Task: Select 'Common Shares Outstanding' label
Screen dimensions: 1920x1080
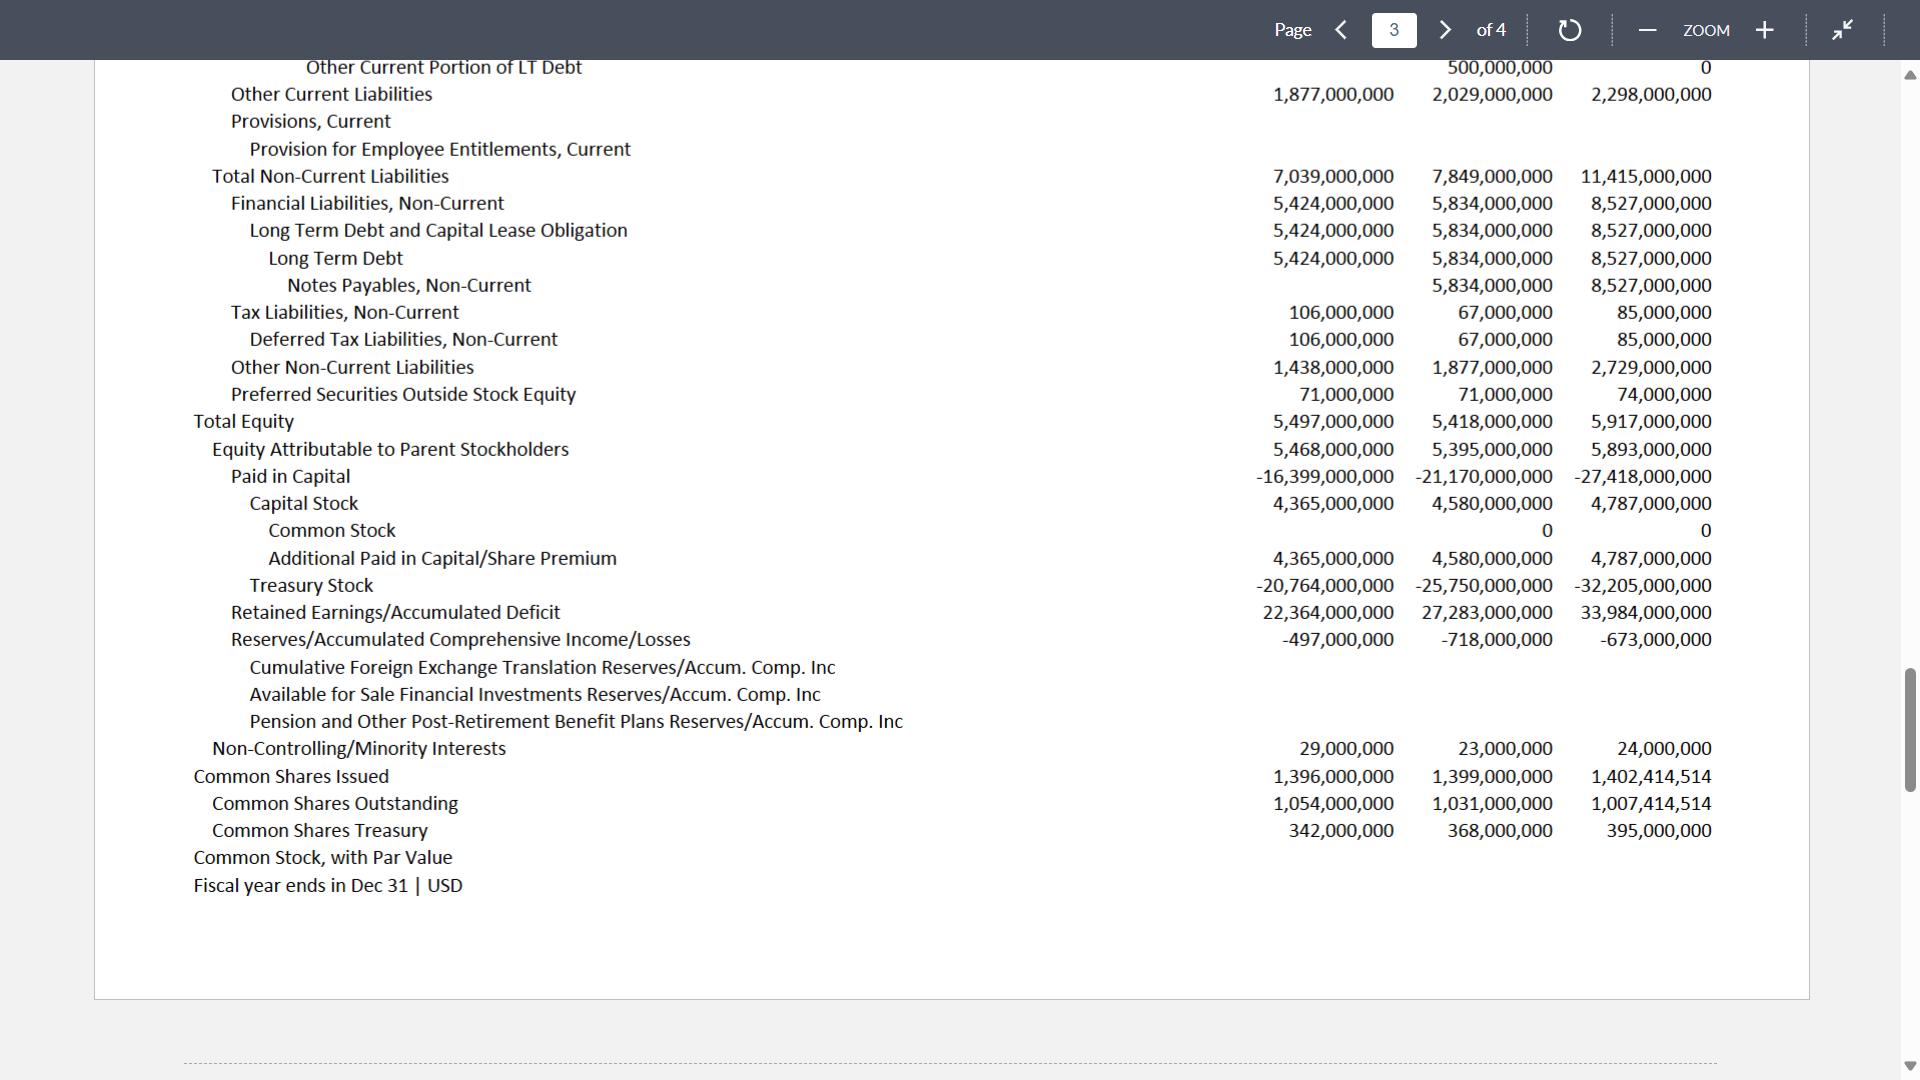Action: coord(335,803)
